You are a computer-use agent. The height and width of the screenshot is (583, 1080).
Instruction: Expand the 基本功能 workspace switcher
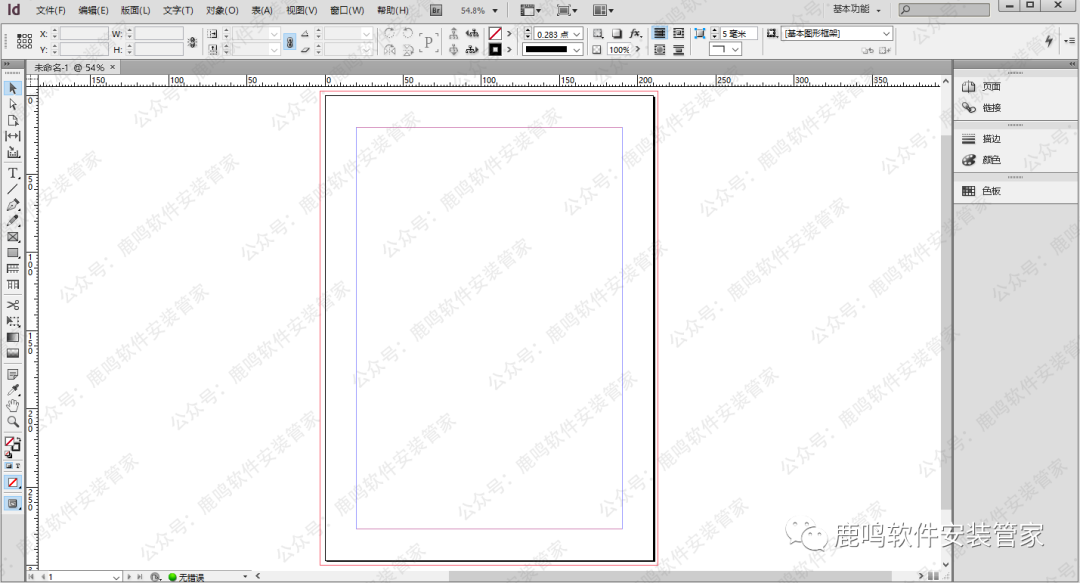point(858,10)
